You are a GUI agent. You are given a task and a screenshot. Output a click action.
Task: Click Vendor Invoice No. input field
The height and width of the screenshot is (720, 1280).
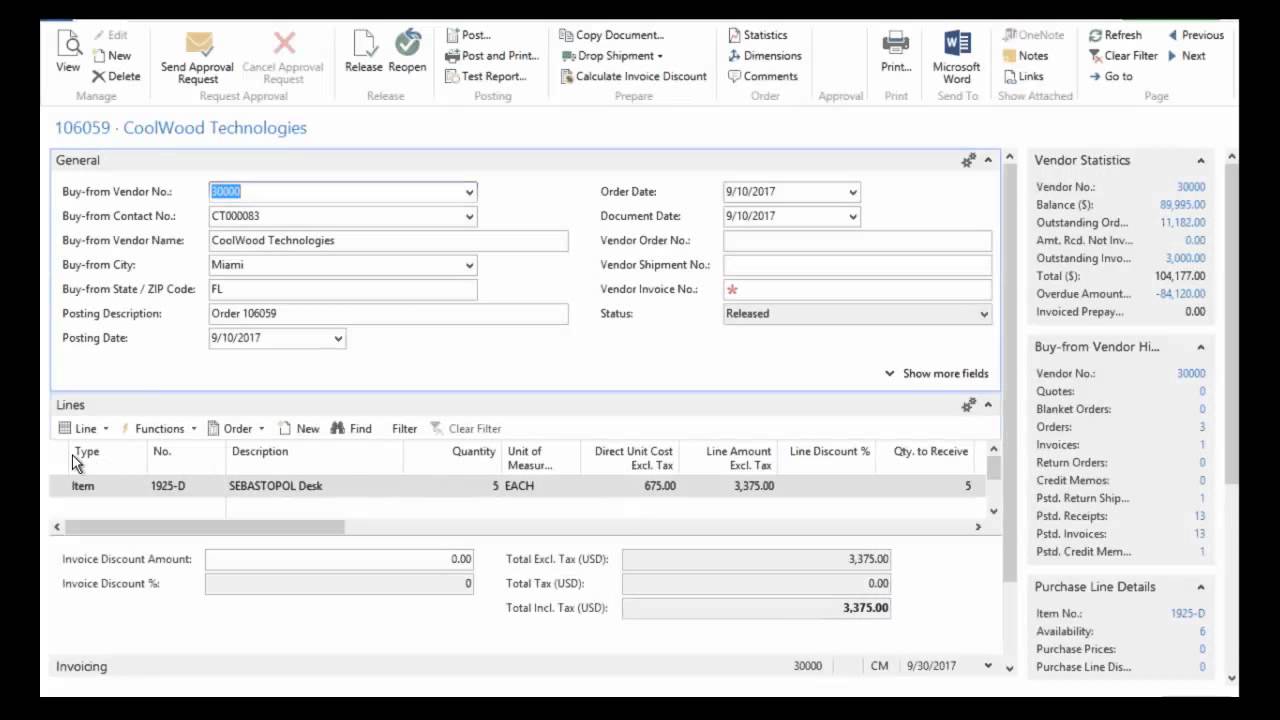click(857, 289)
